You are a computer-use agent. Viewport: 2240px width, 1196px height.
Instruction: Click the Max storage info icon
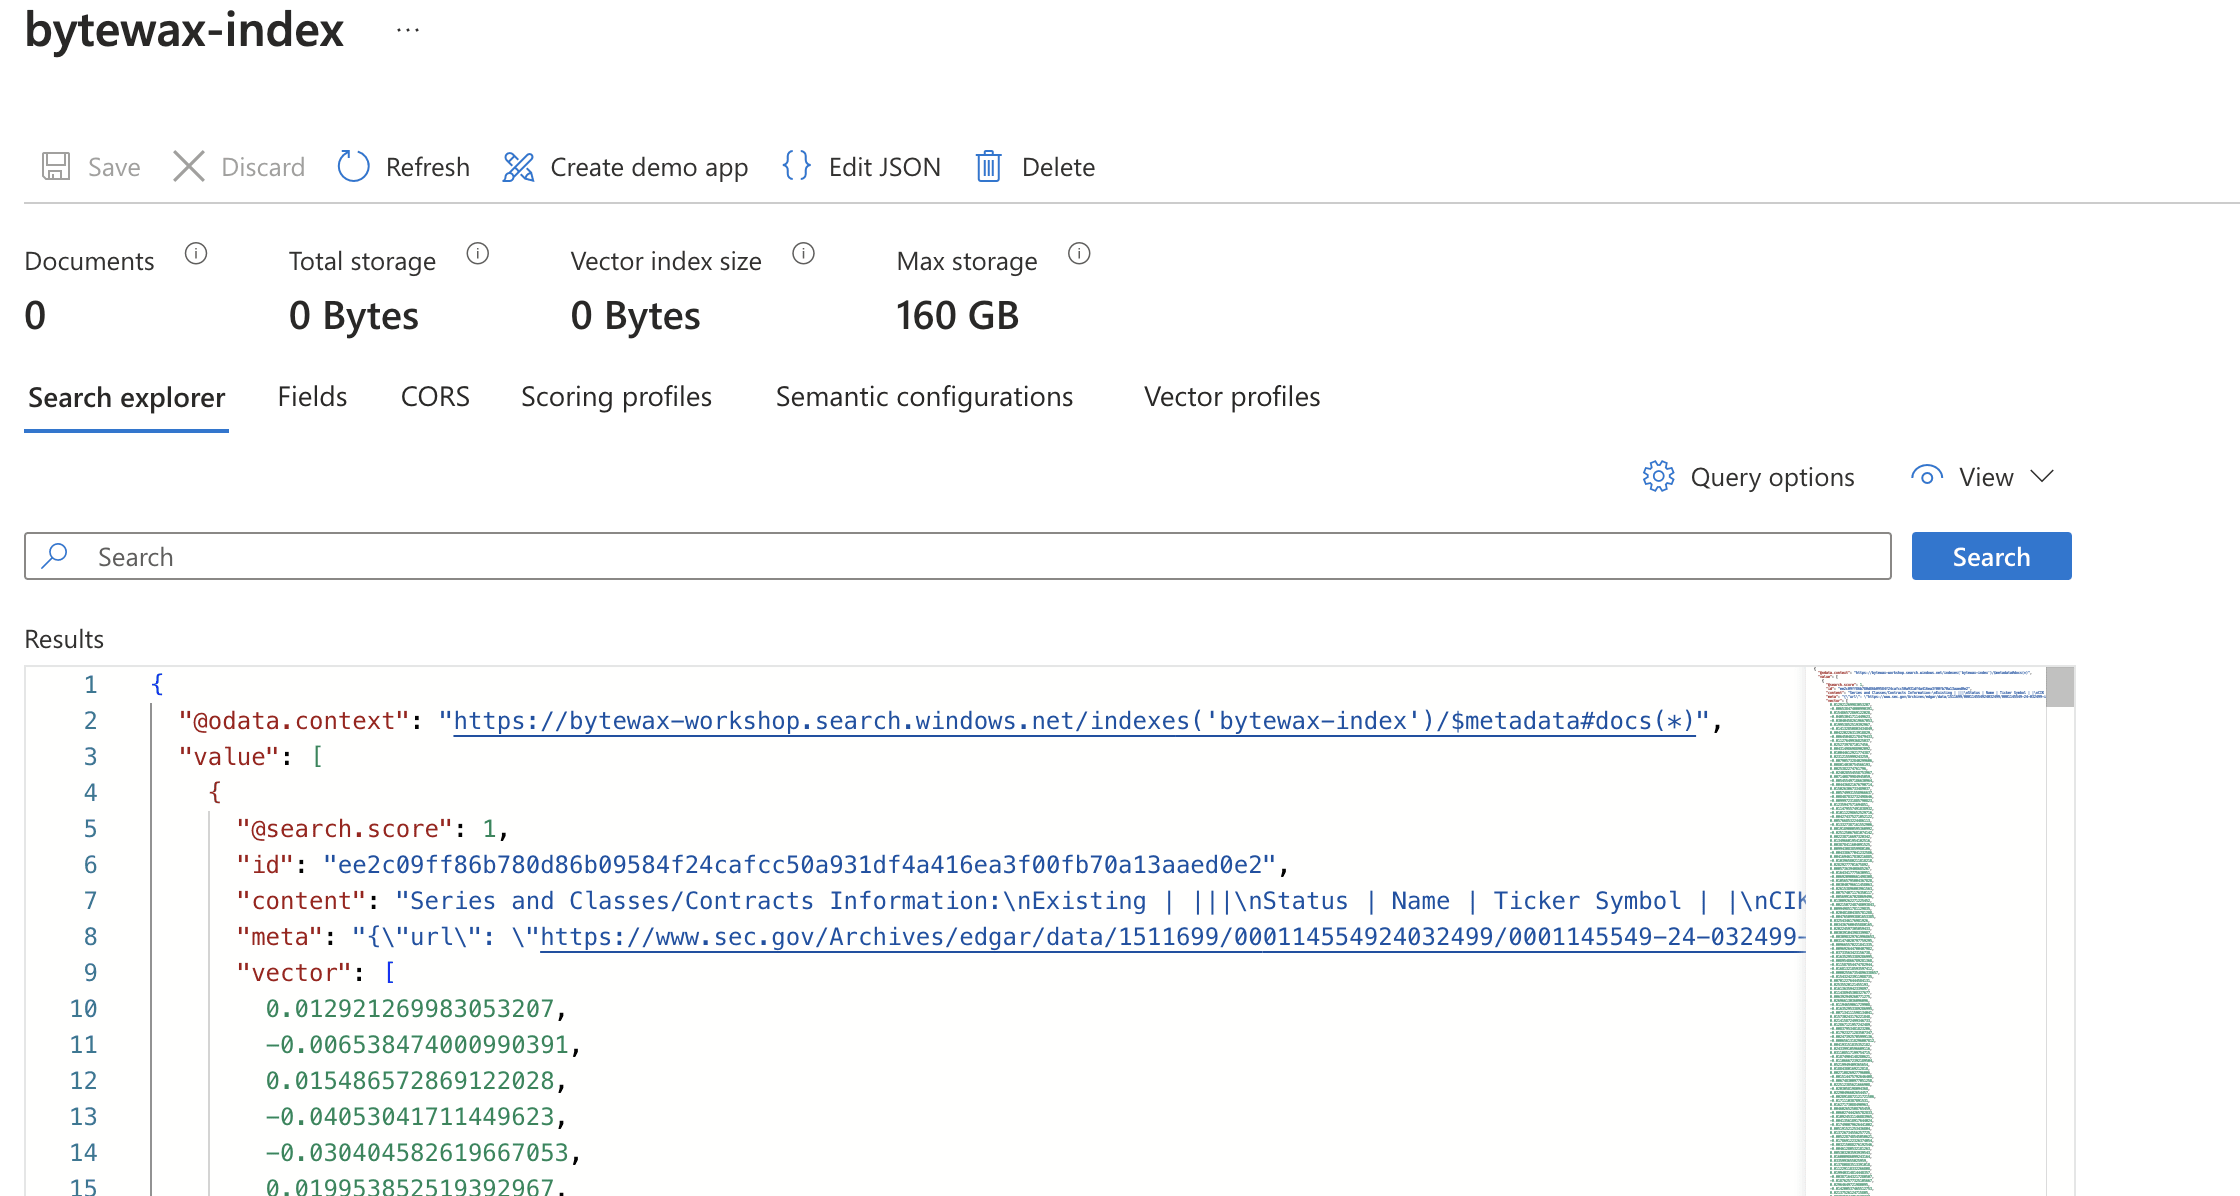click(1079, 254)
